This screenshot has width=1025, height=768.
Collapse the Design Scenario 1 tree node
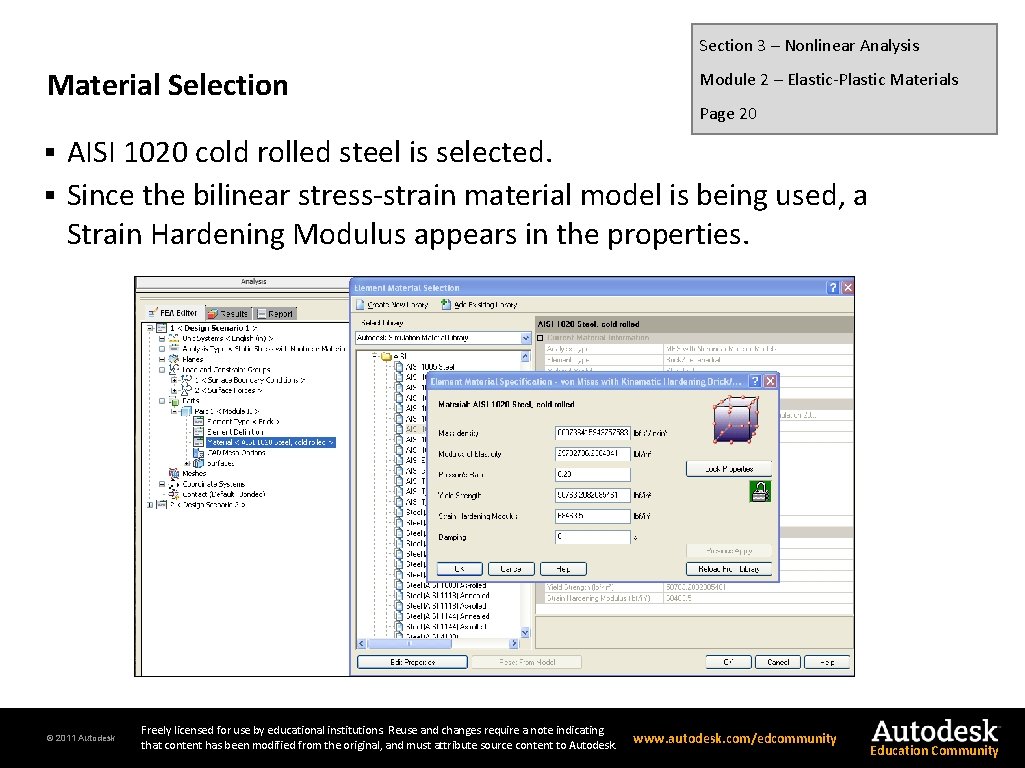click(x=150, y=328)
